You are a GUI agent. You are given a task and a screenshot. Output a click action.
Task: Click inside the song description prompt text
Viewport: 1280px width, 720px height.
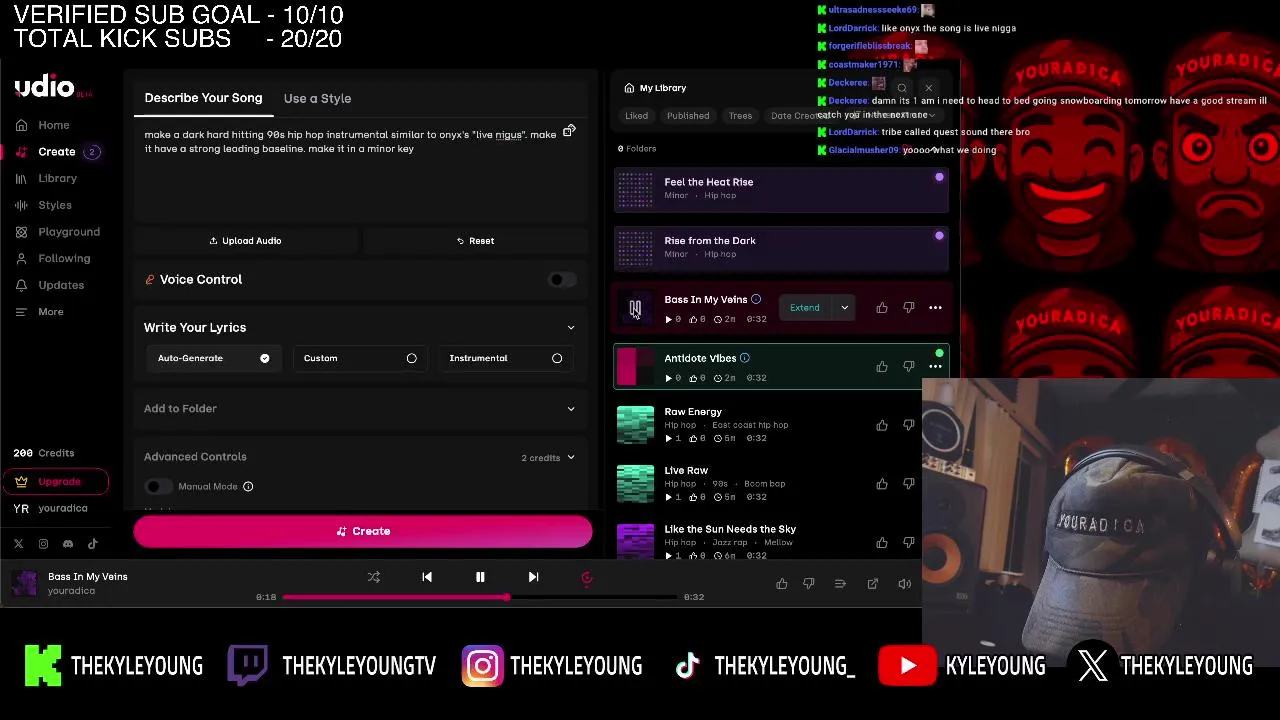pos(350,141)
